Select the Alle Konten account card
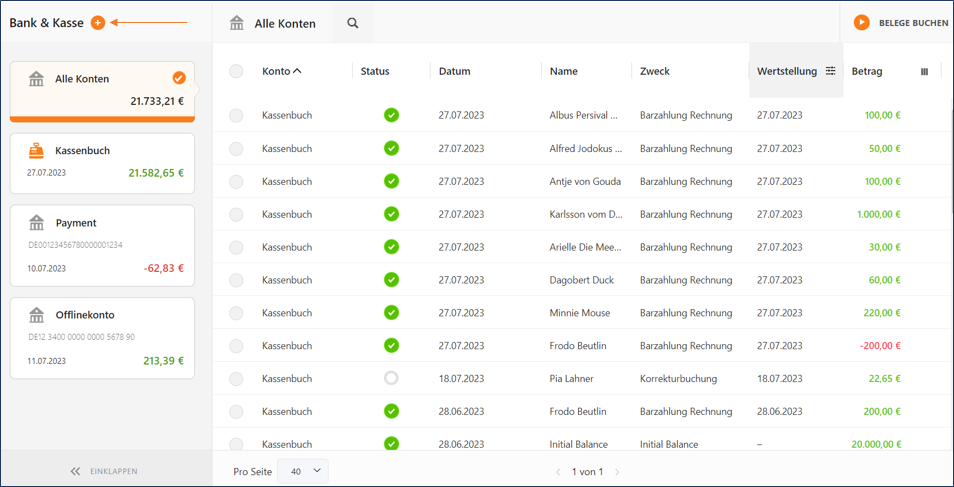954x487 pixels. coord(102,91)
